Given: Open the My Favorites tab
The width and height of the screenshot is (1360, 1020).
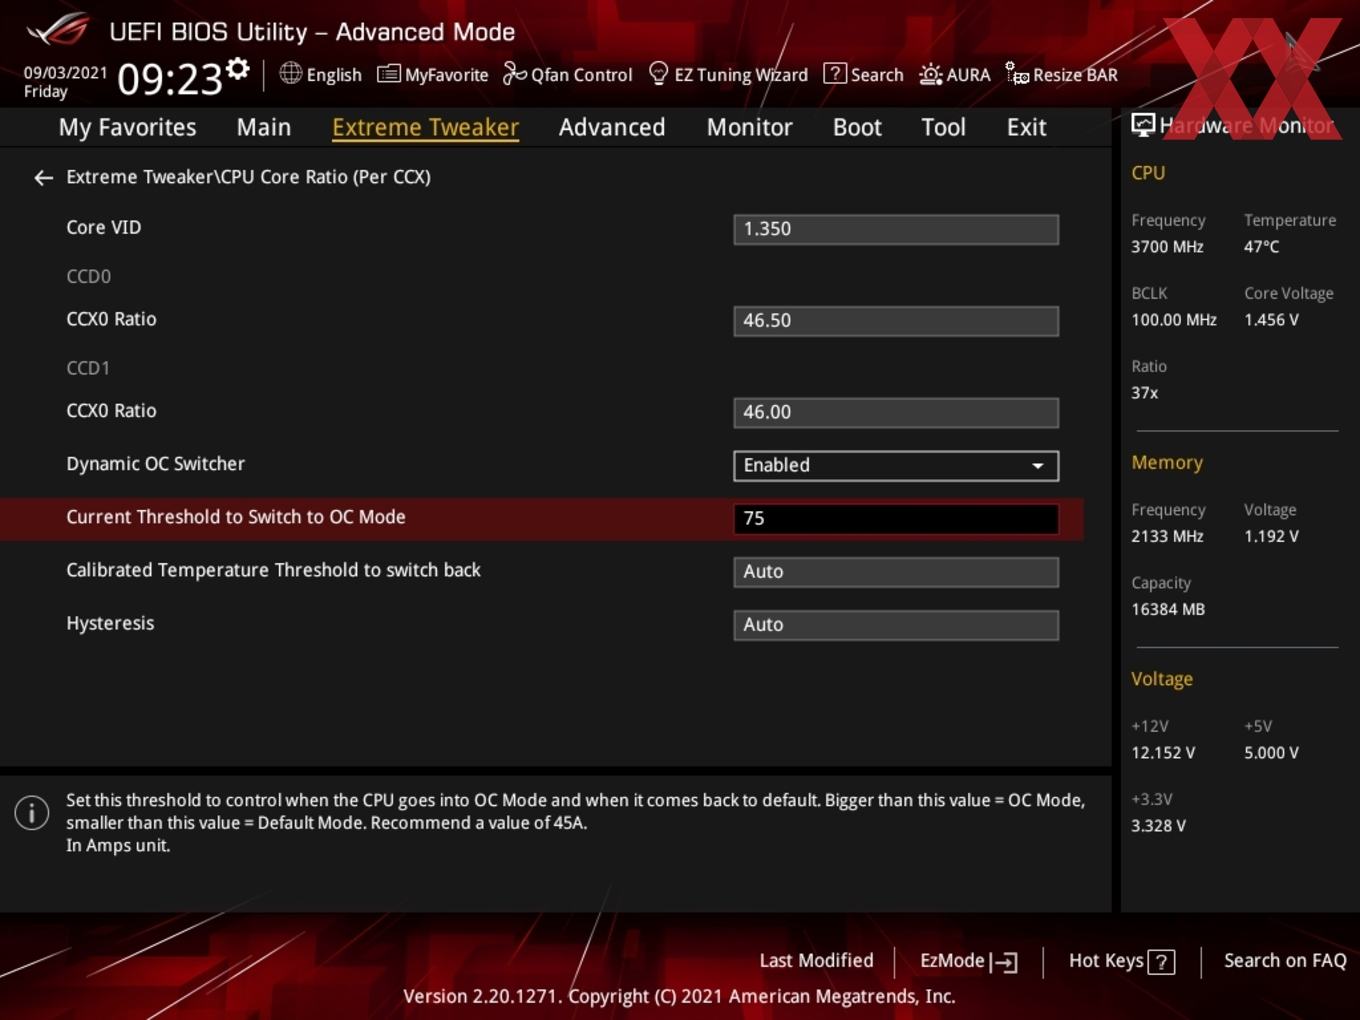Looking at the screenshot, I should pyautogui.click(x=128, y=127).
